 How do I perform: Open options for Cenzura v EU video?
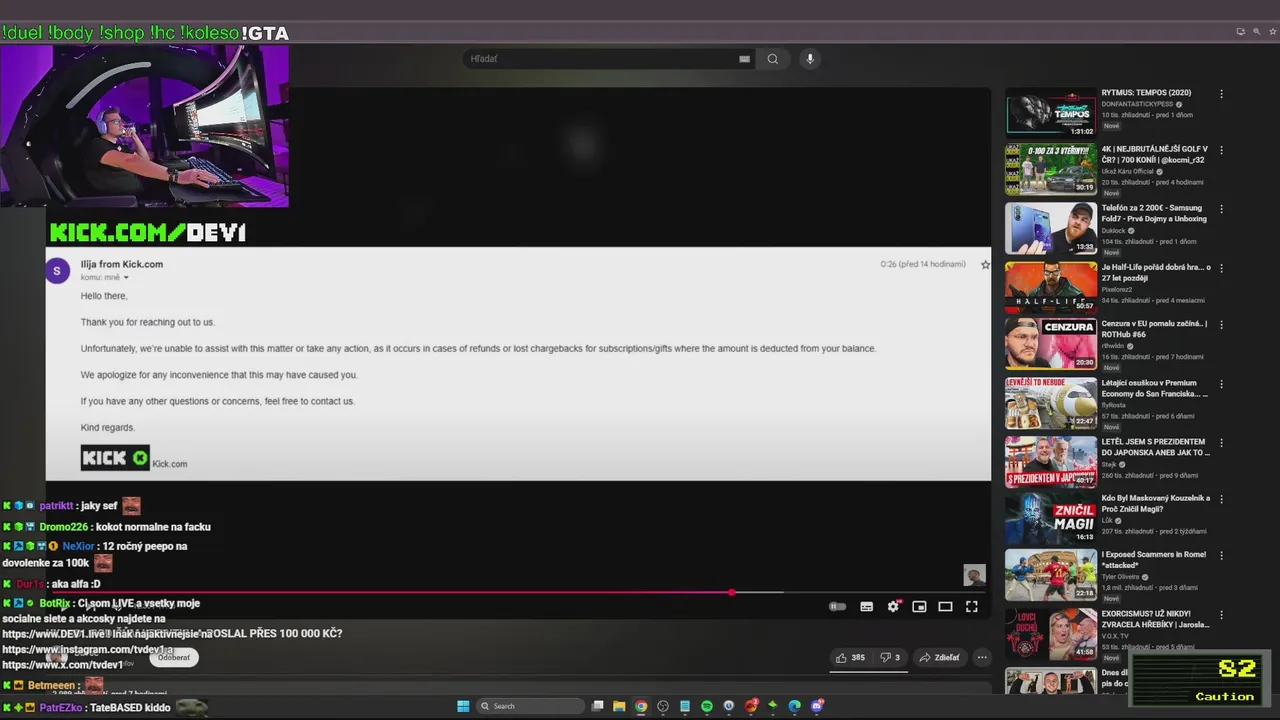point(1221,324)
